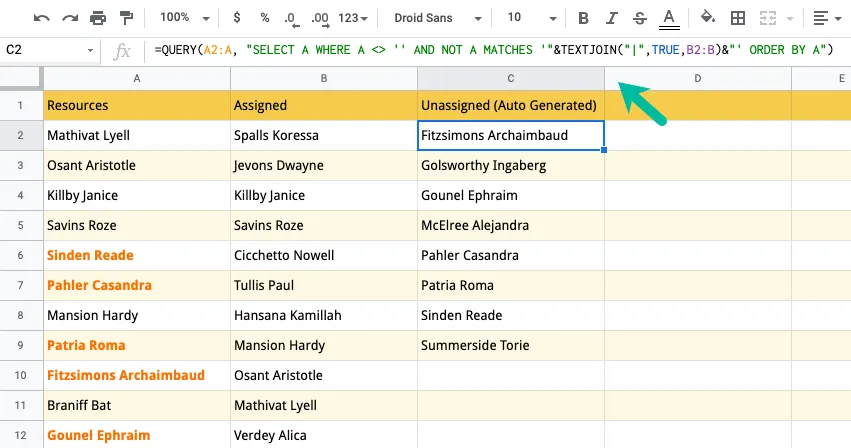851x448 pixels.
Task: Select column A header
Action: point(137,78)
